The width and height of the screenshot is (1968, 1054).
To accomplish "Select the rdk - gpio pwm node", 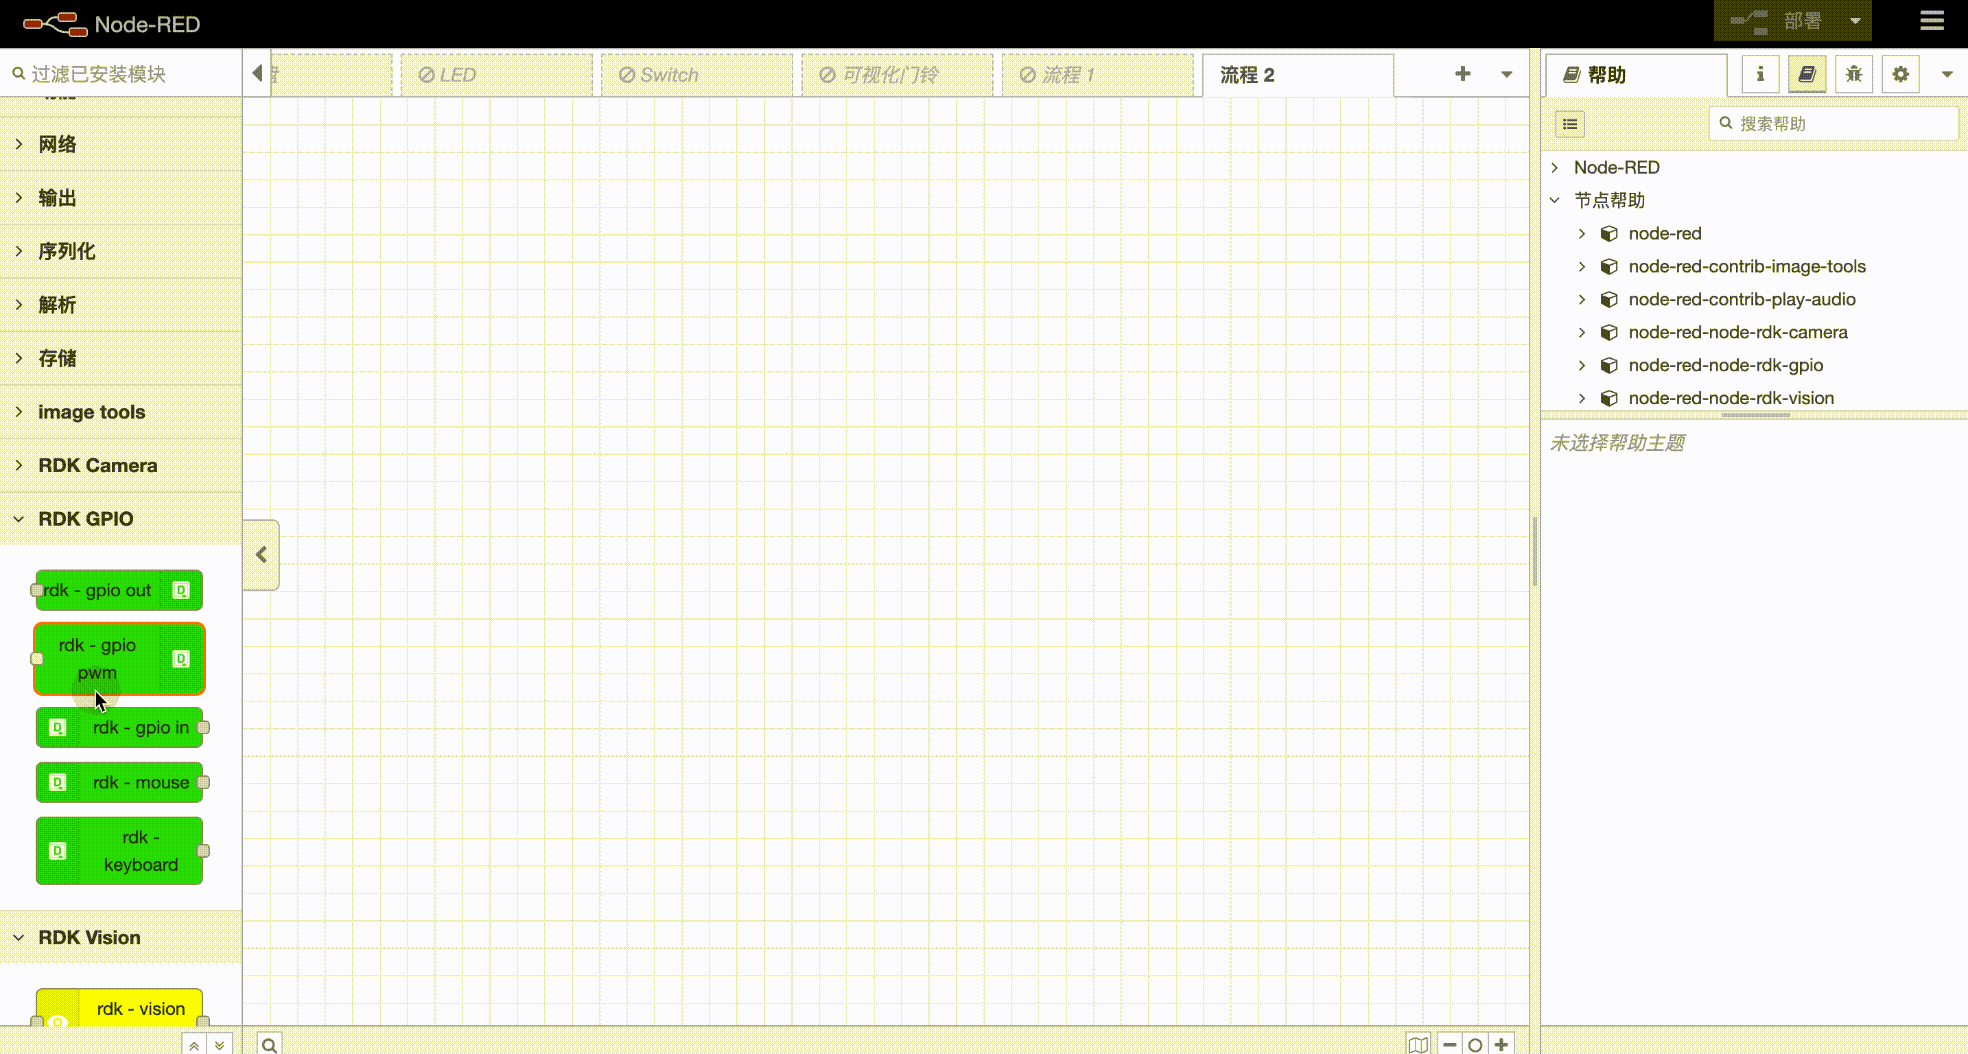I will (x=119, y=659).
